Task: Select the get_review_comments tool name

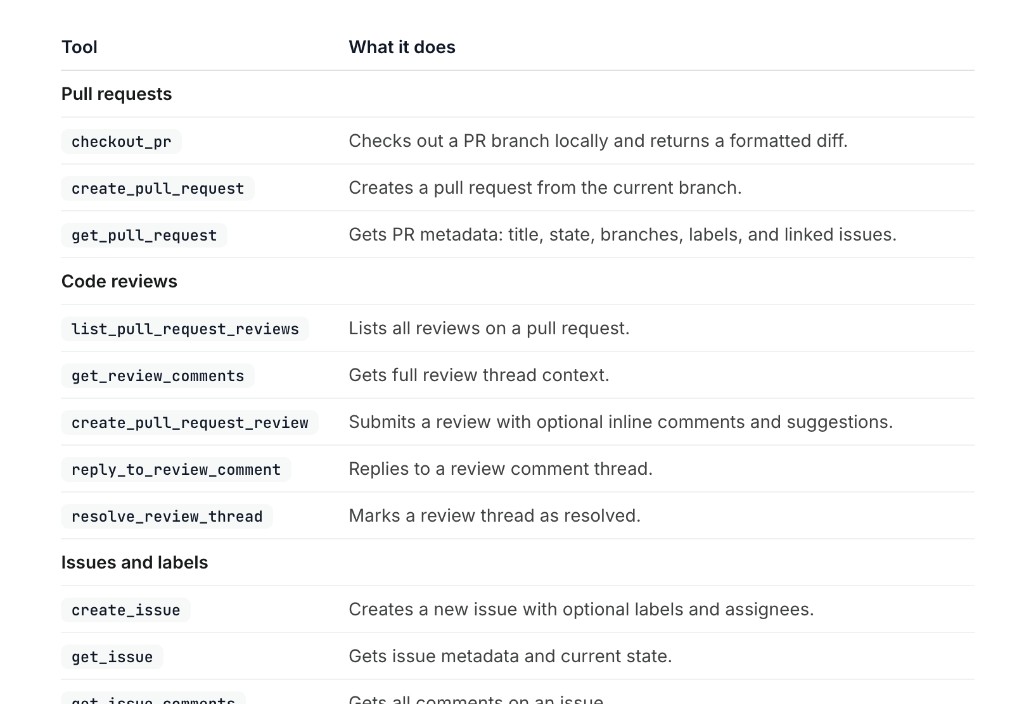Action: tap(157, 376)
